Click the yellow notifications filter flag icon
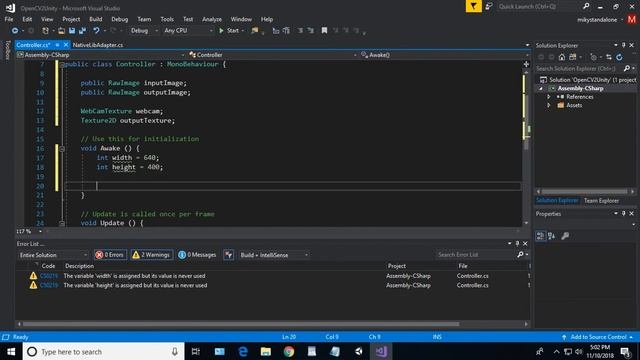Viewport: 640px width, 360px height. [473, 6]
